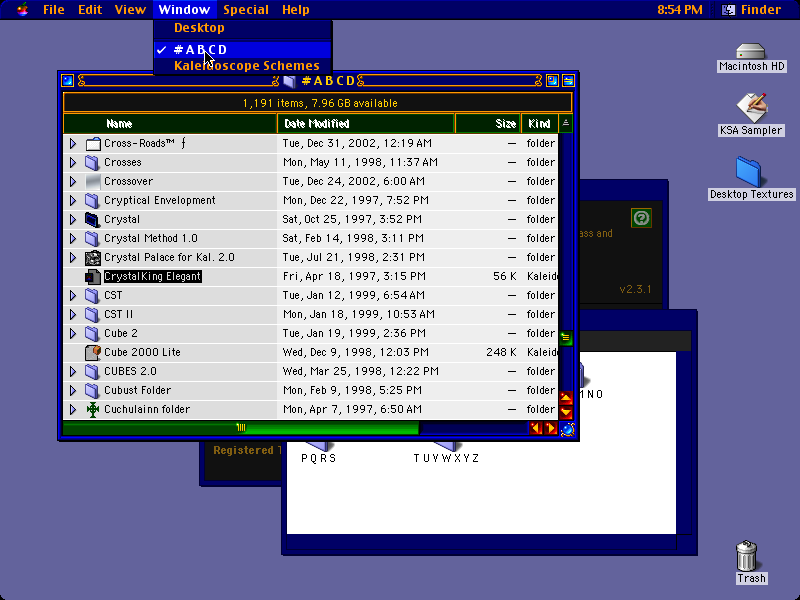Screen dimensions: 800x600
Task: Select the Cube 2000 Lite scheme icon
Action: pyautogui.click(x=93, y=352)
